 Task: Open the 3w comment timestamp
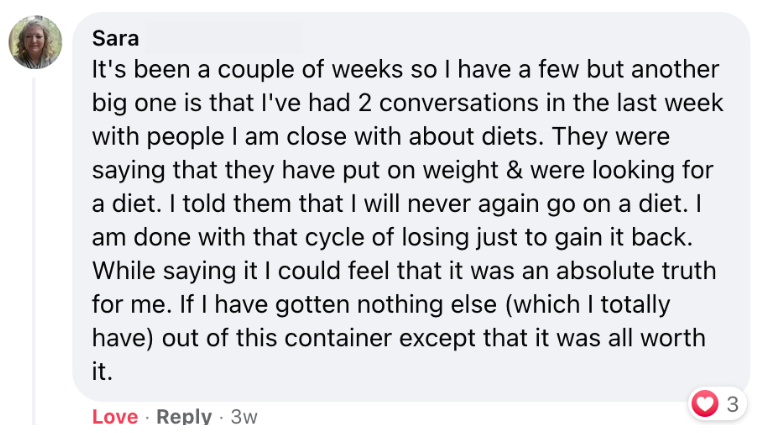pos(243,416)
